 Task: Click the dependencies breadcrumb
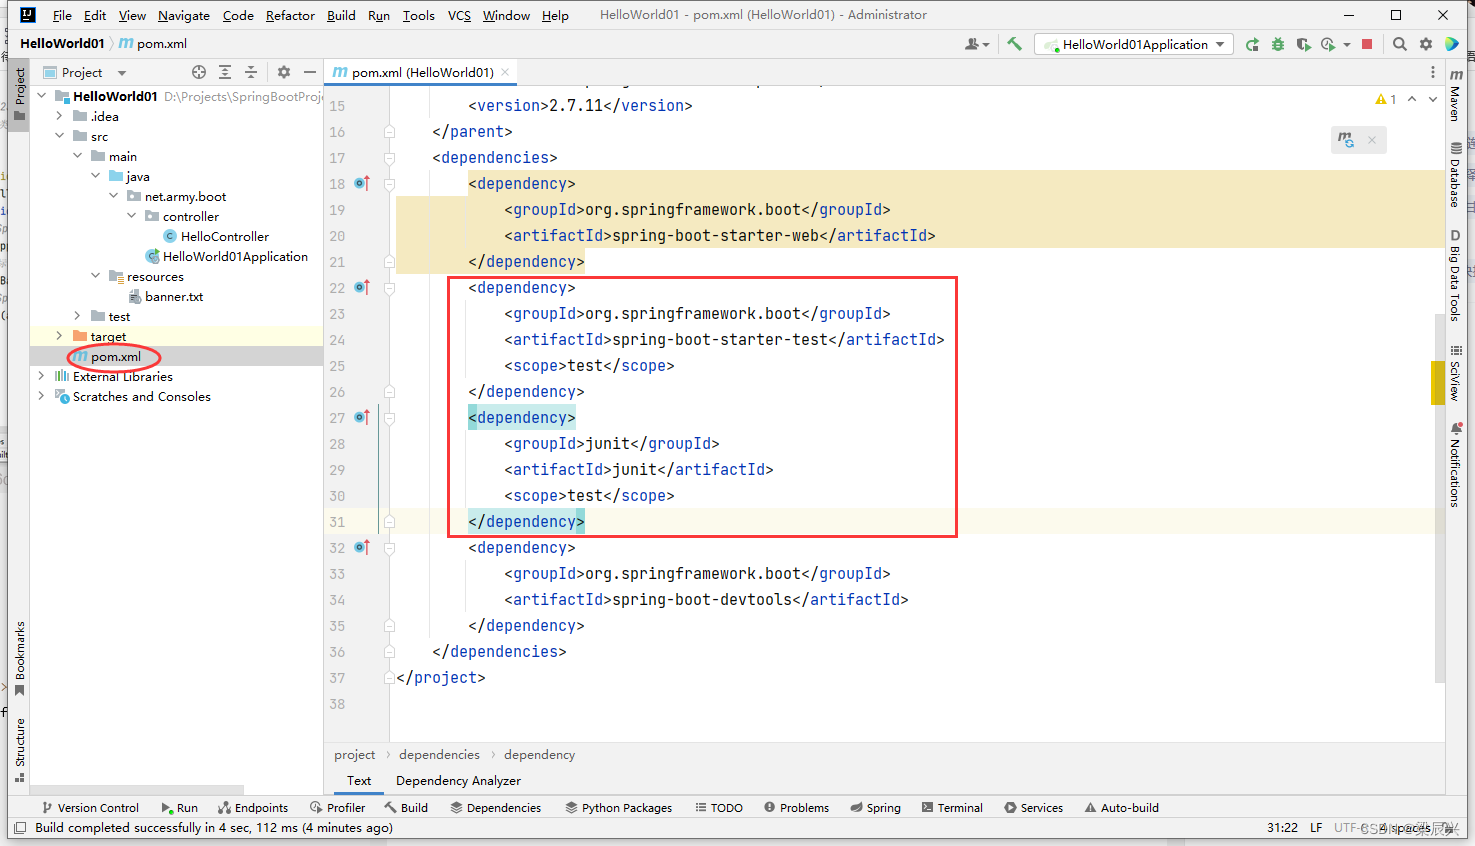pos(439,755)
